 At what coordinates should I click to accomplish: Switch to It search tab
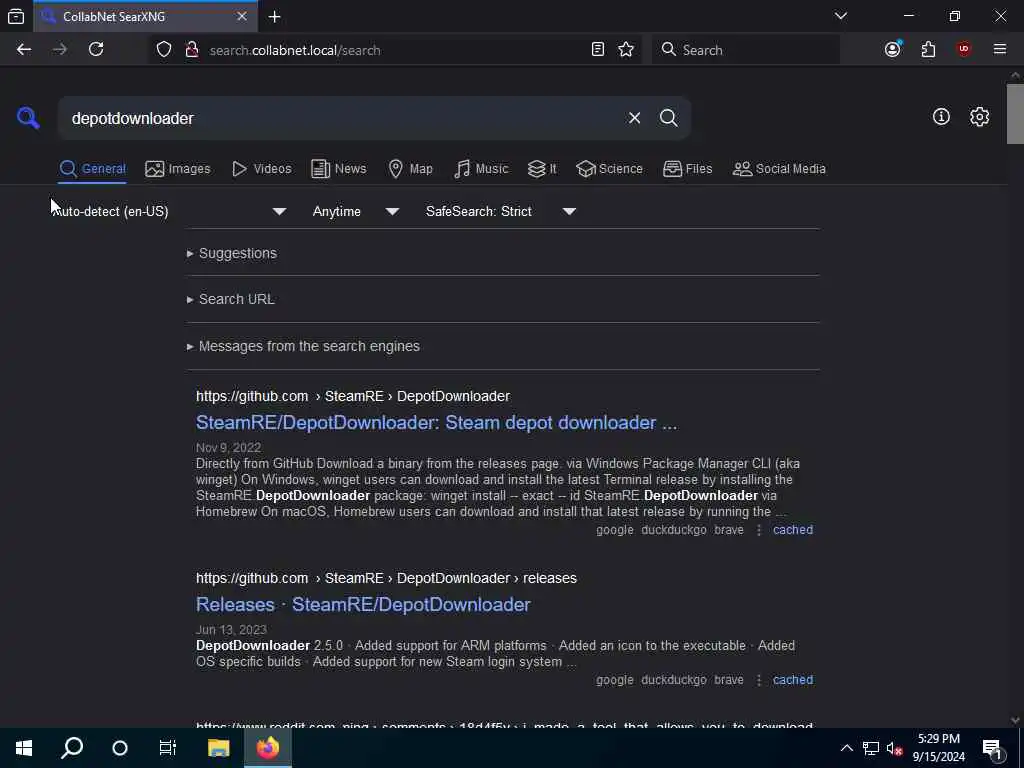542,168
